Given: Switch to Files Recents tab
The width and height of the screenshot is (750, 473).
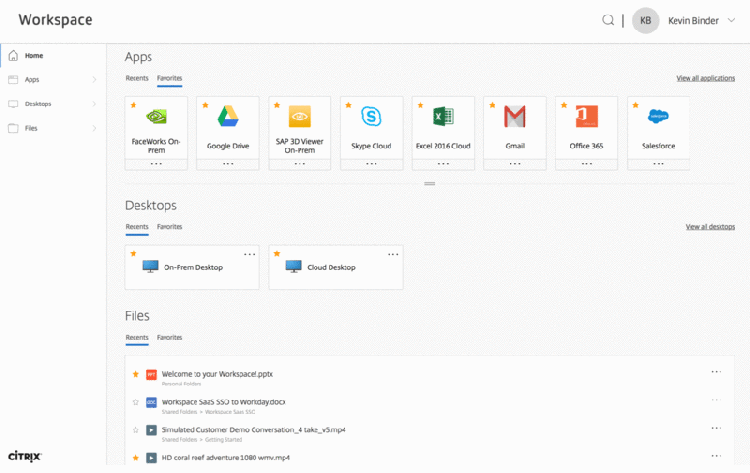Looking at the screenshot, I should point(137,337).
